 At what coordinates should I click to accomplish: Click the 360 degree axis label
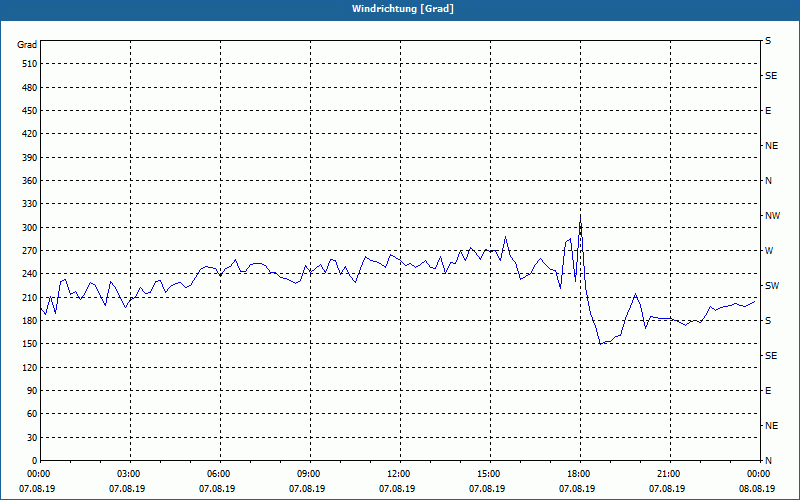click(x=30, y=181)
